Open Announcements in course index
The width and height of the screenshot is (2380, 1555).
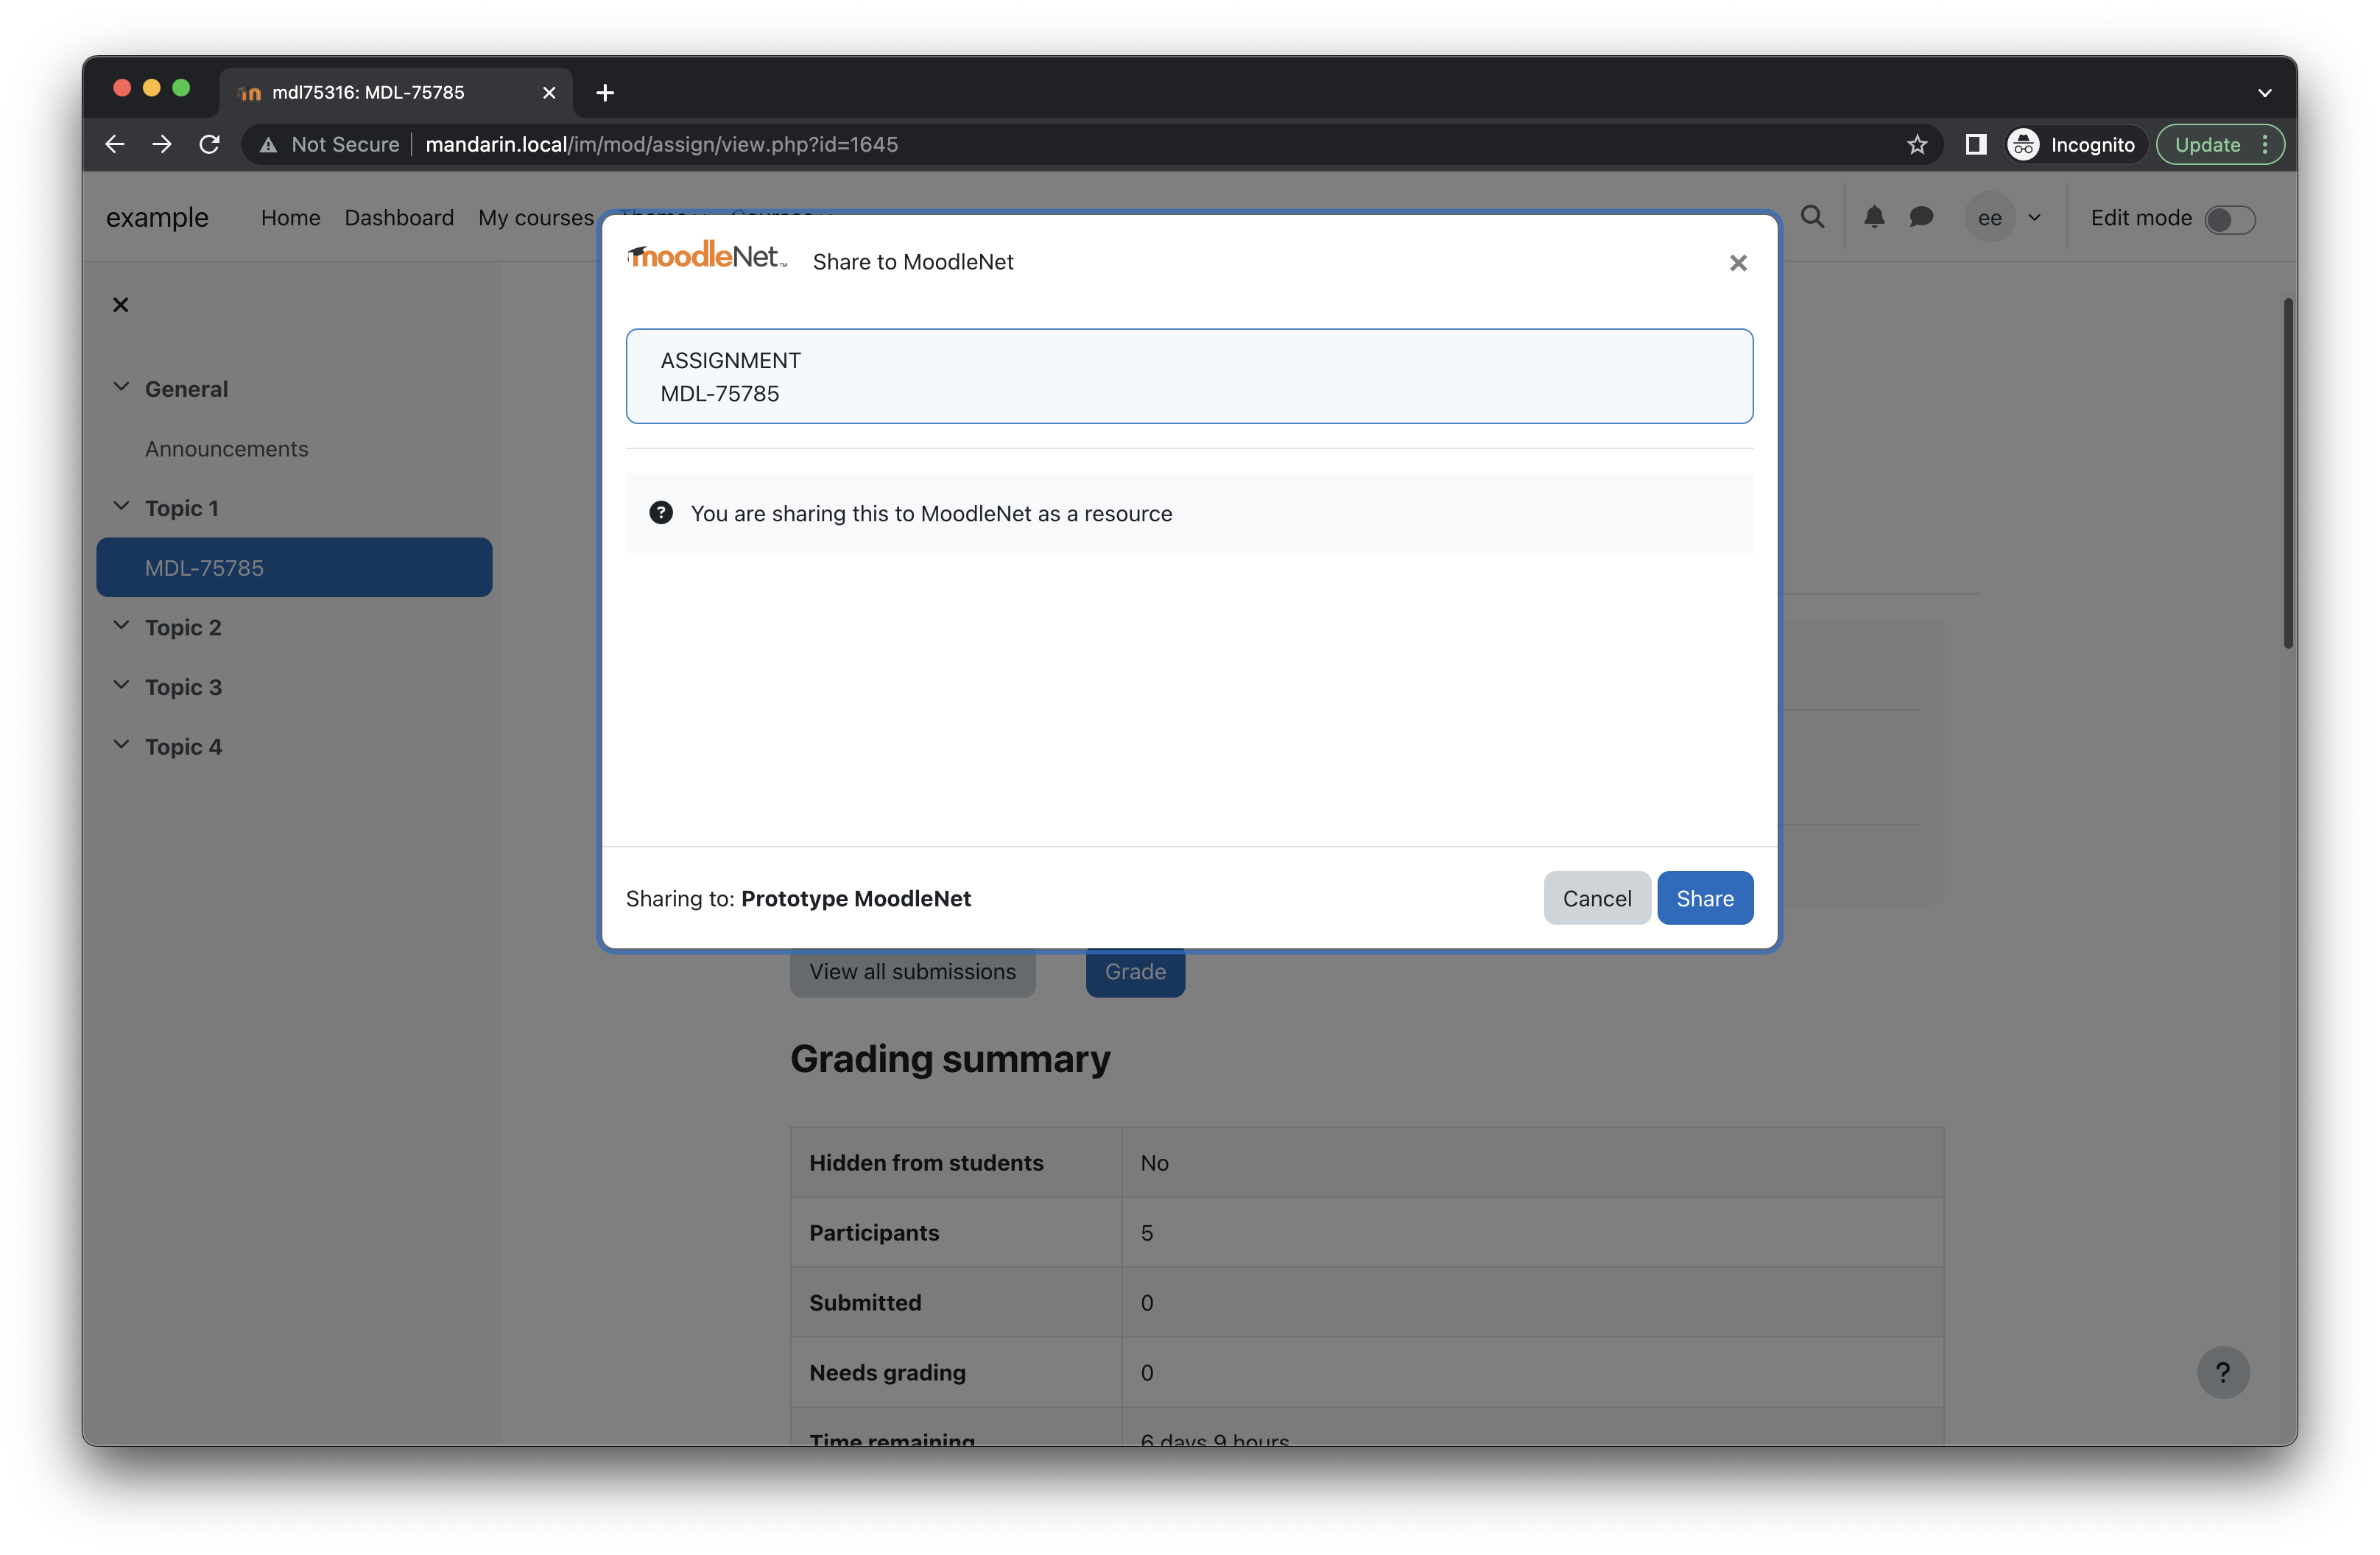pos(226,449)
